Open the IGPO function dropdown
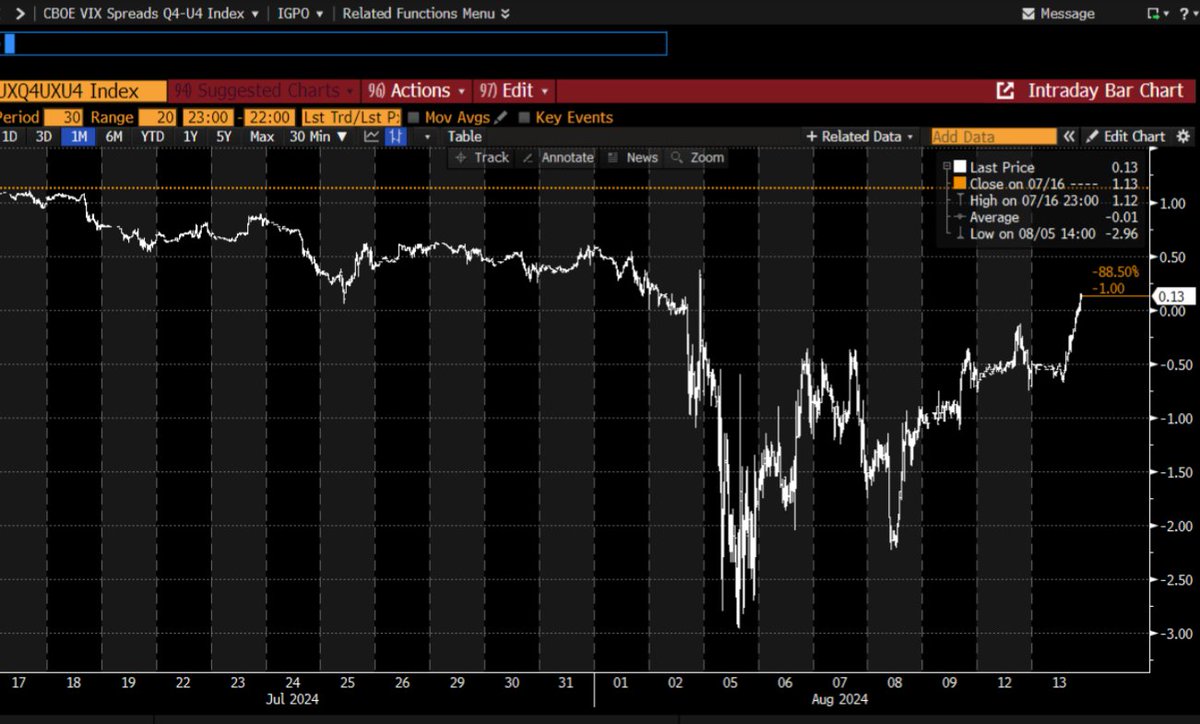 (x=300, y=14)
